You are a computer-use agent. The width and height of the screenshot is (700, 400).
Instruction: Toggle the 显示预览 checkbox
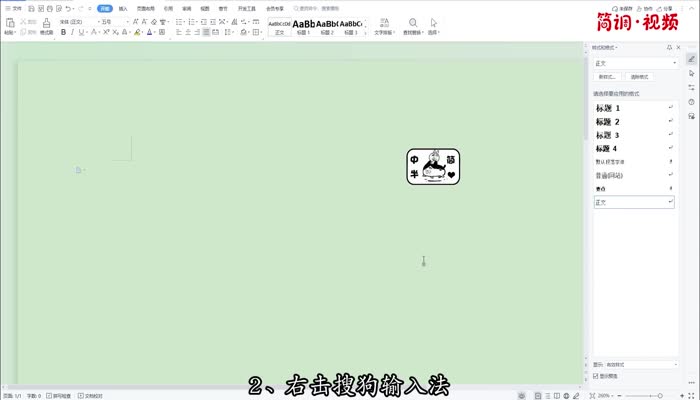click(597, 376)
